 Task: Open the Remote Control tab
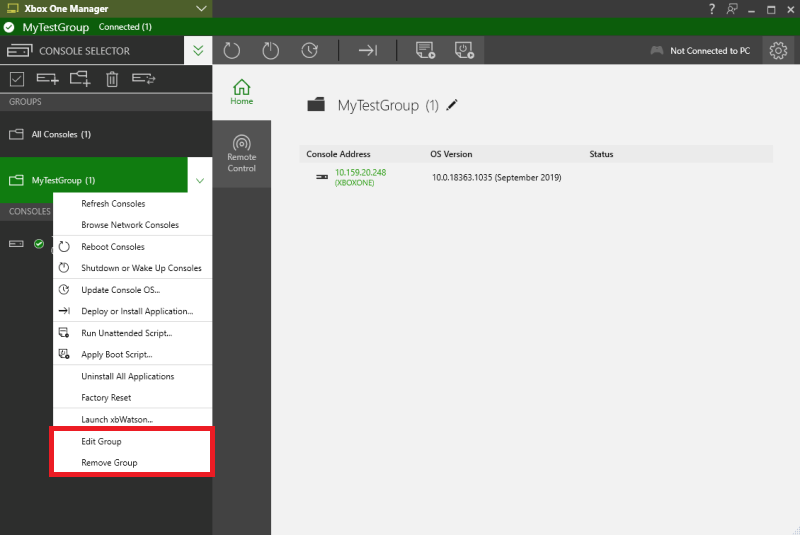(x=241, y=154)
